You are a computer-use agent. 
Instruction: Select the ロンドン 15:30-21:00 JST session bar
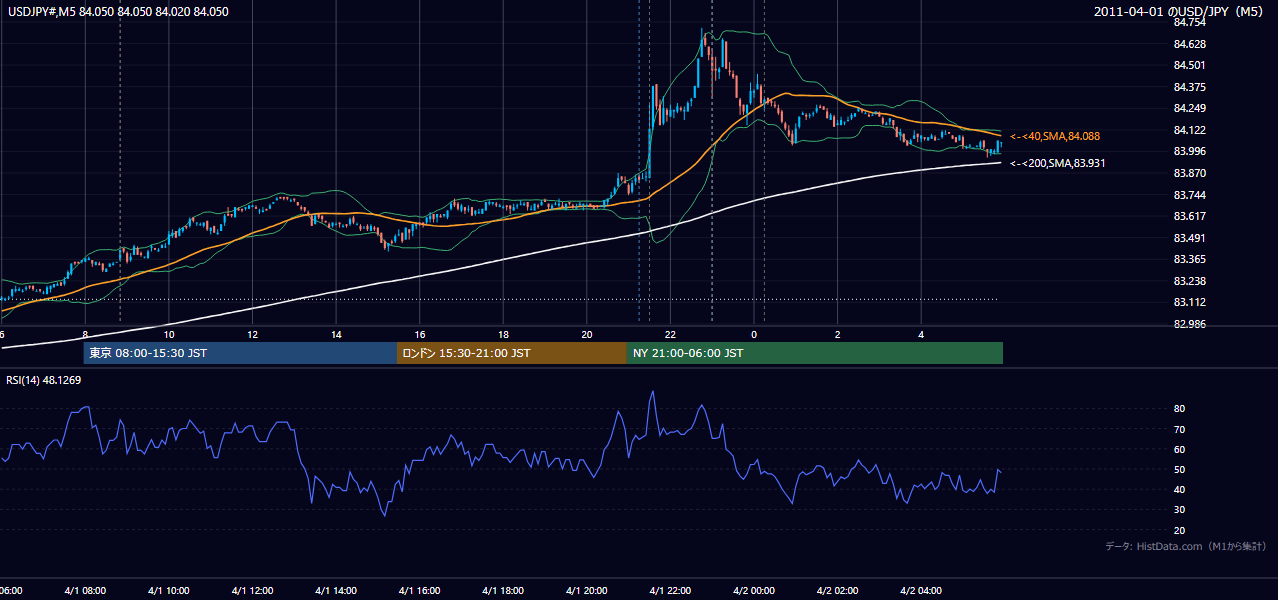click(511, 353)
